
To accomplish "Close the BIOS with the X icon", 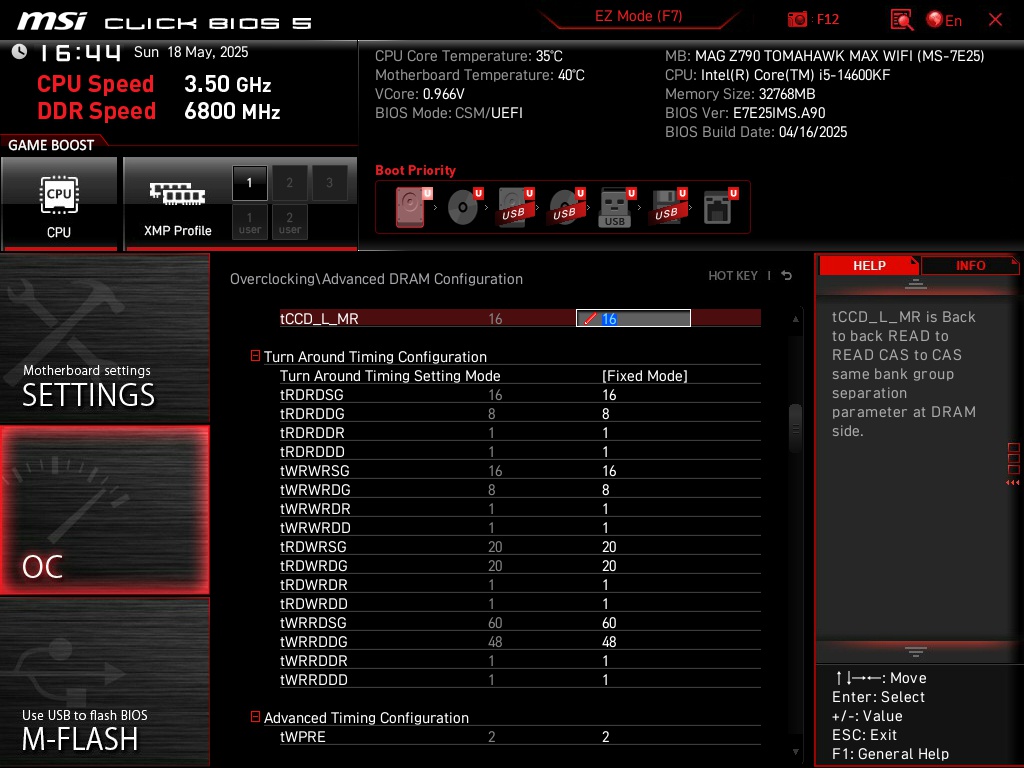I will [x=995, y=20].
